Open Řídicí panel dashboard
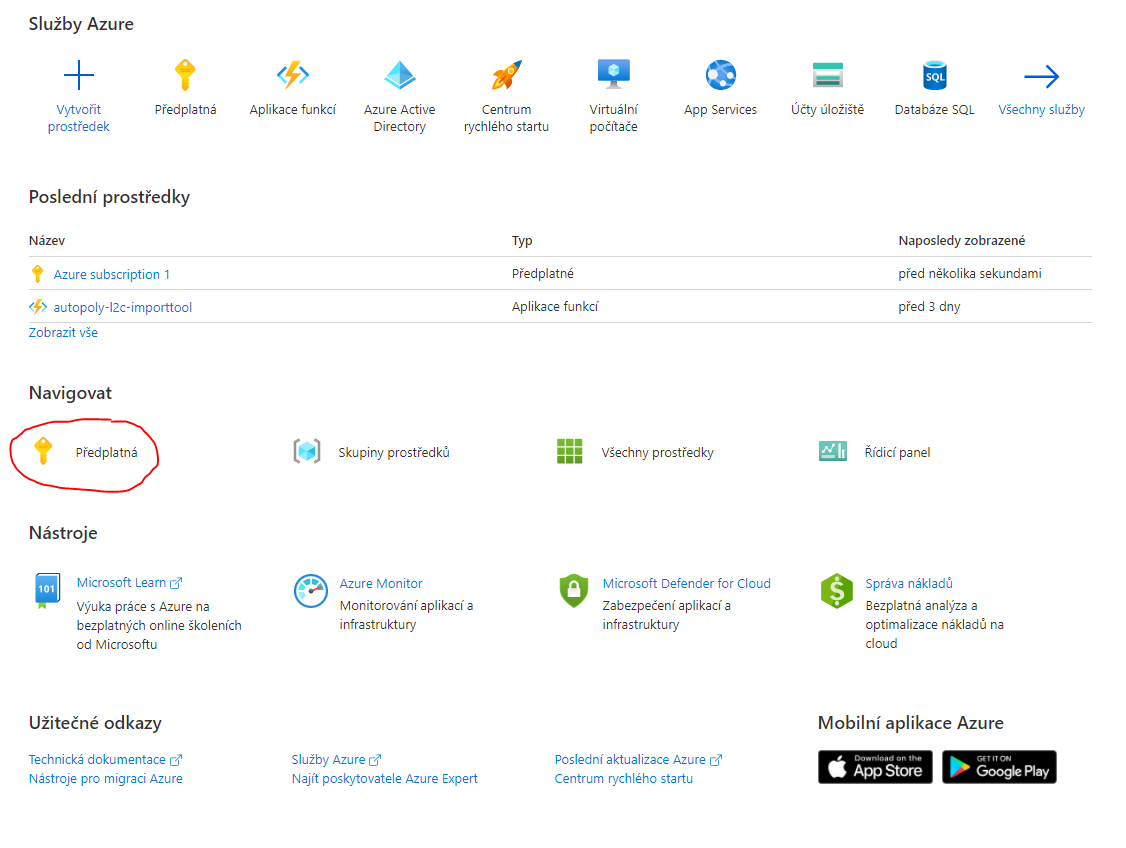The width and height of the screenshot is (1126, 848). click(x=897, y=453)
